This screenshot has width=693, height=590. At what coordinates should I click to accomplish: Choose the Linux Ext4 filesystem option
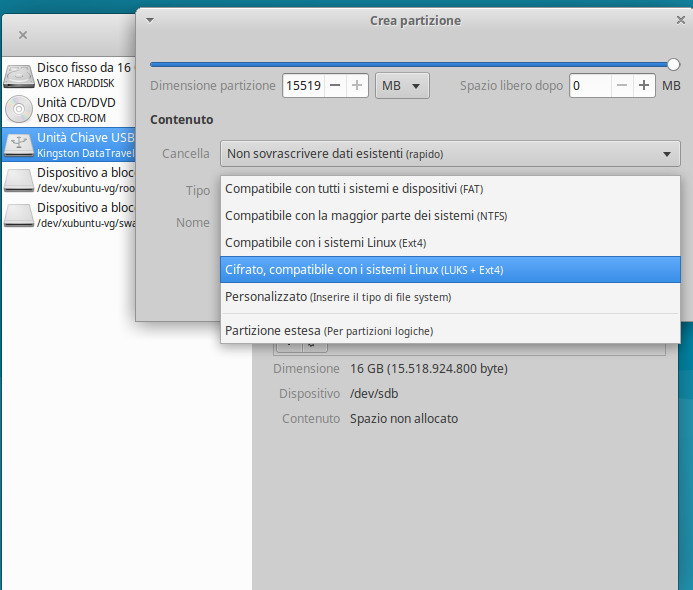click(x=450, y=243)
